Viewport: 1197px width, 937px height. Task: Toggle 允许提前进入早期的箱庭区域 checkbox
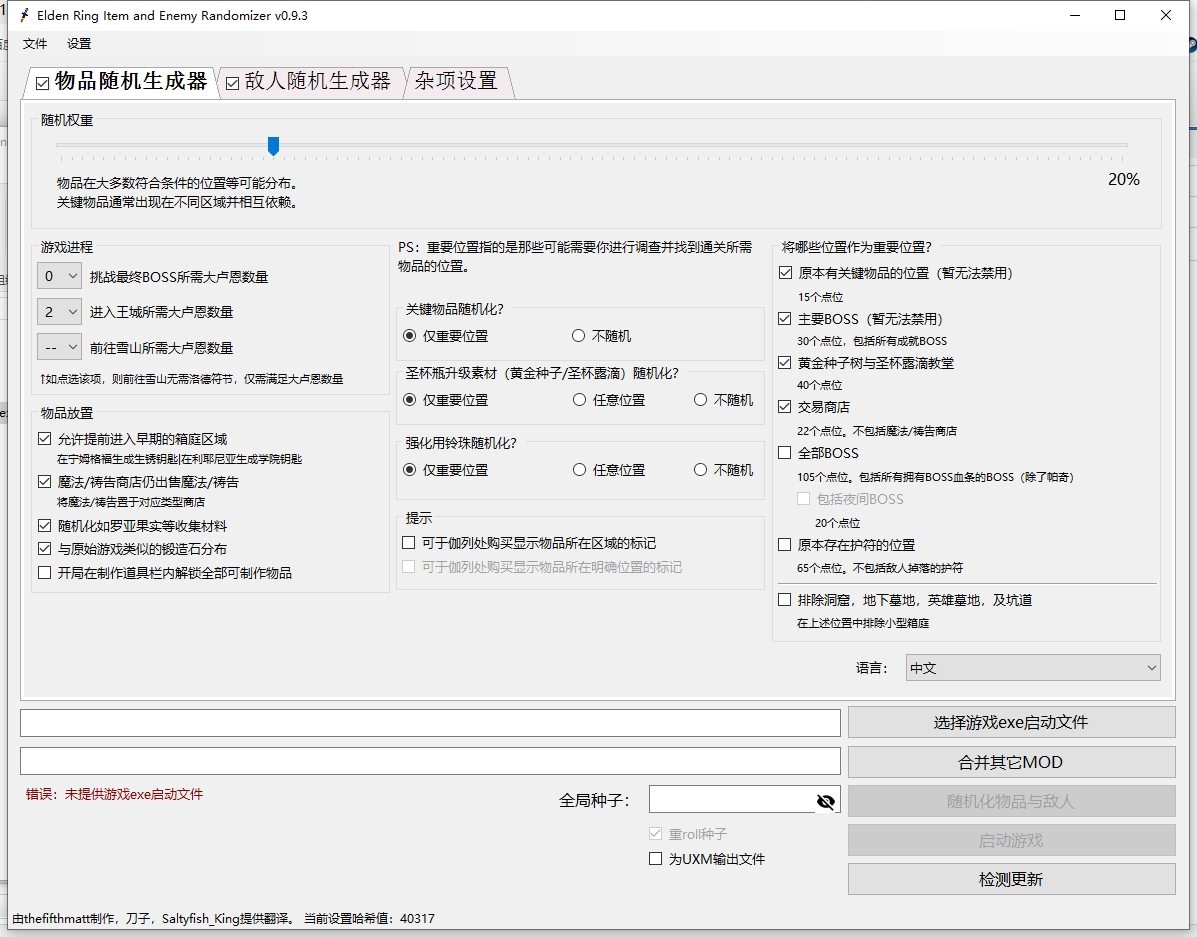[x=44, y=438]
